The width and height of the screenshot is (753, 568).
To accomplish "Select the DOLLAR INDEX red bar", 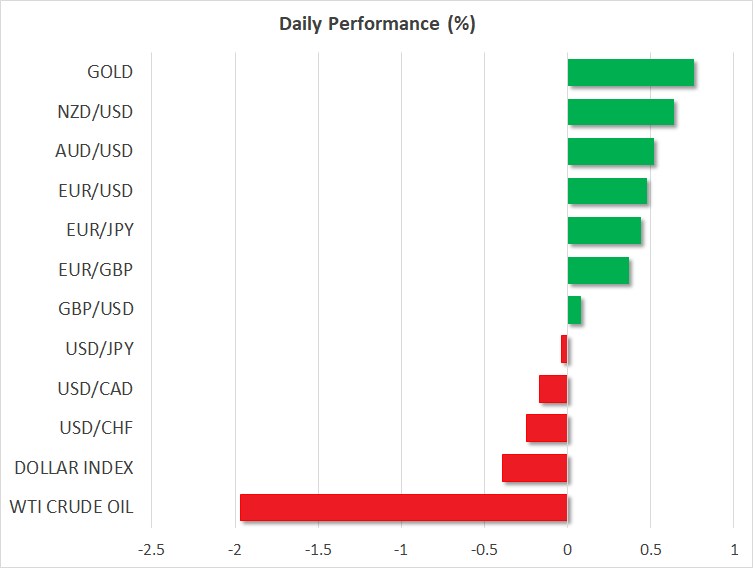I will pos(534,468).
